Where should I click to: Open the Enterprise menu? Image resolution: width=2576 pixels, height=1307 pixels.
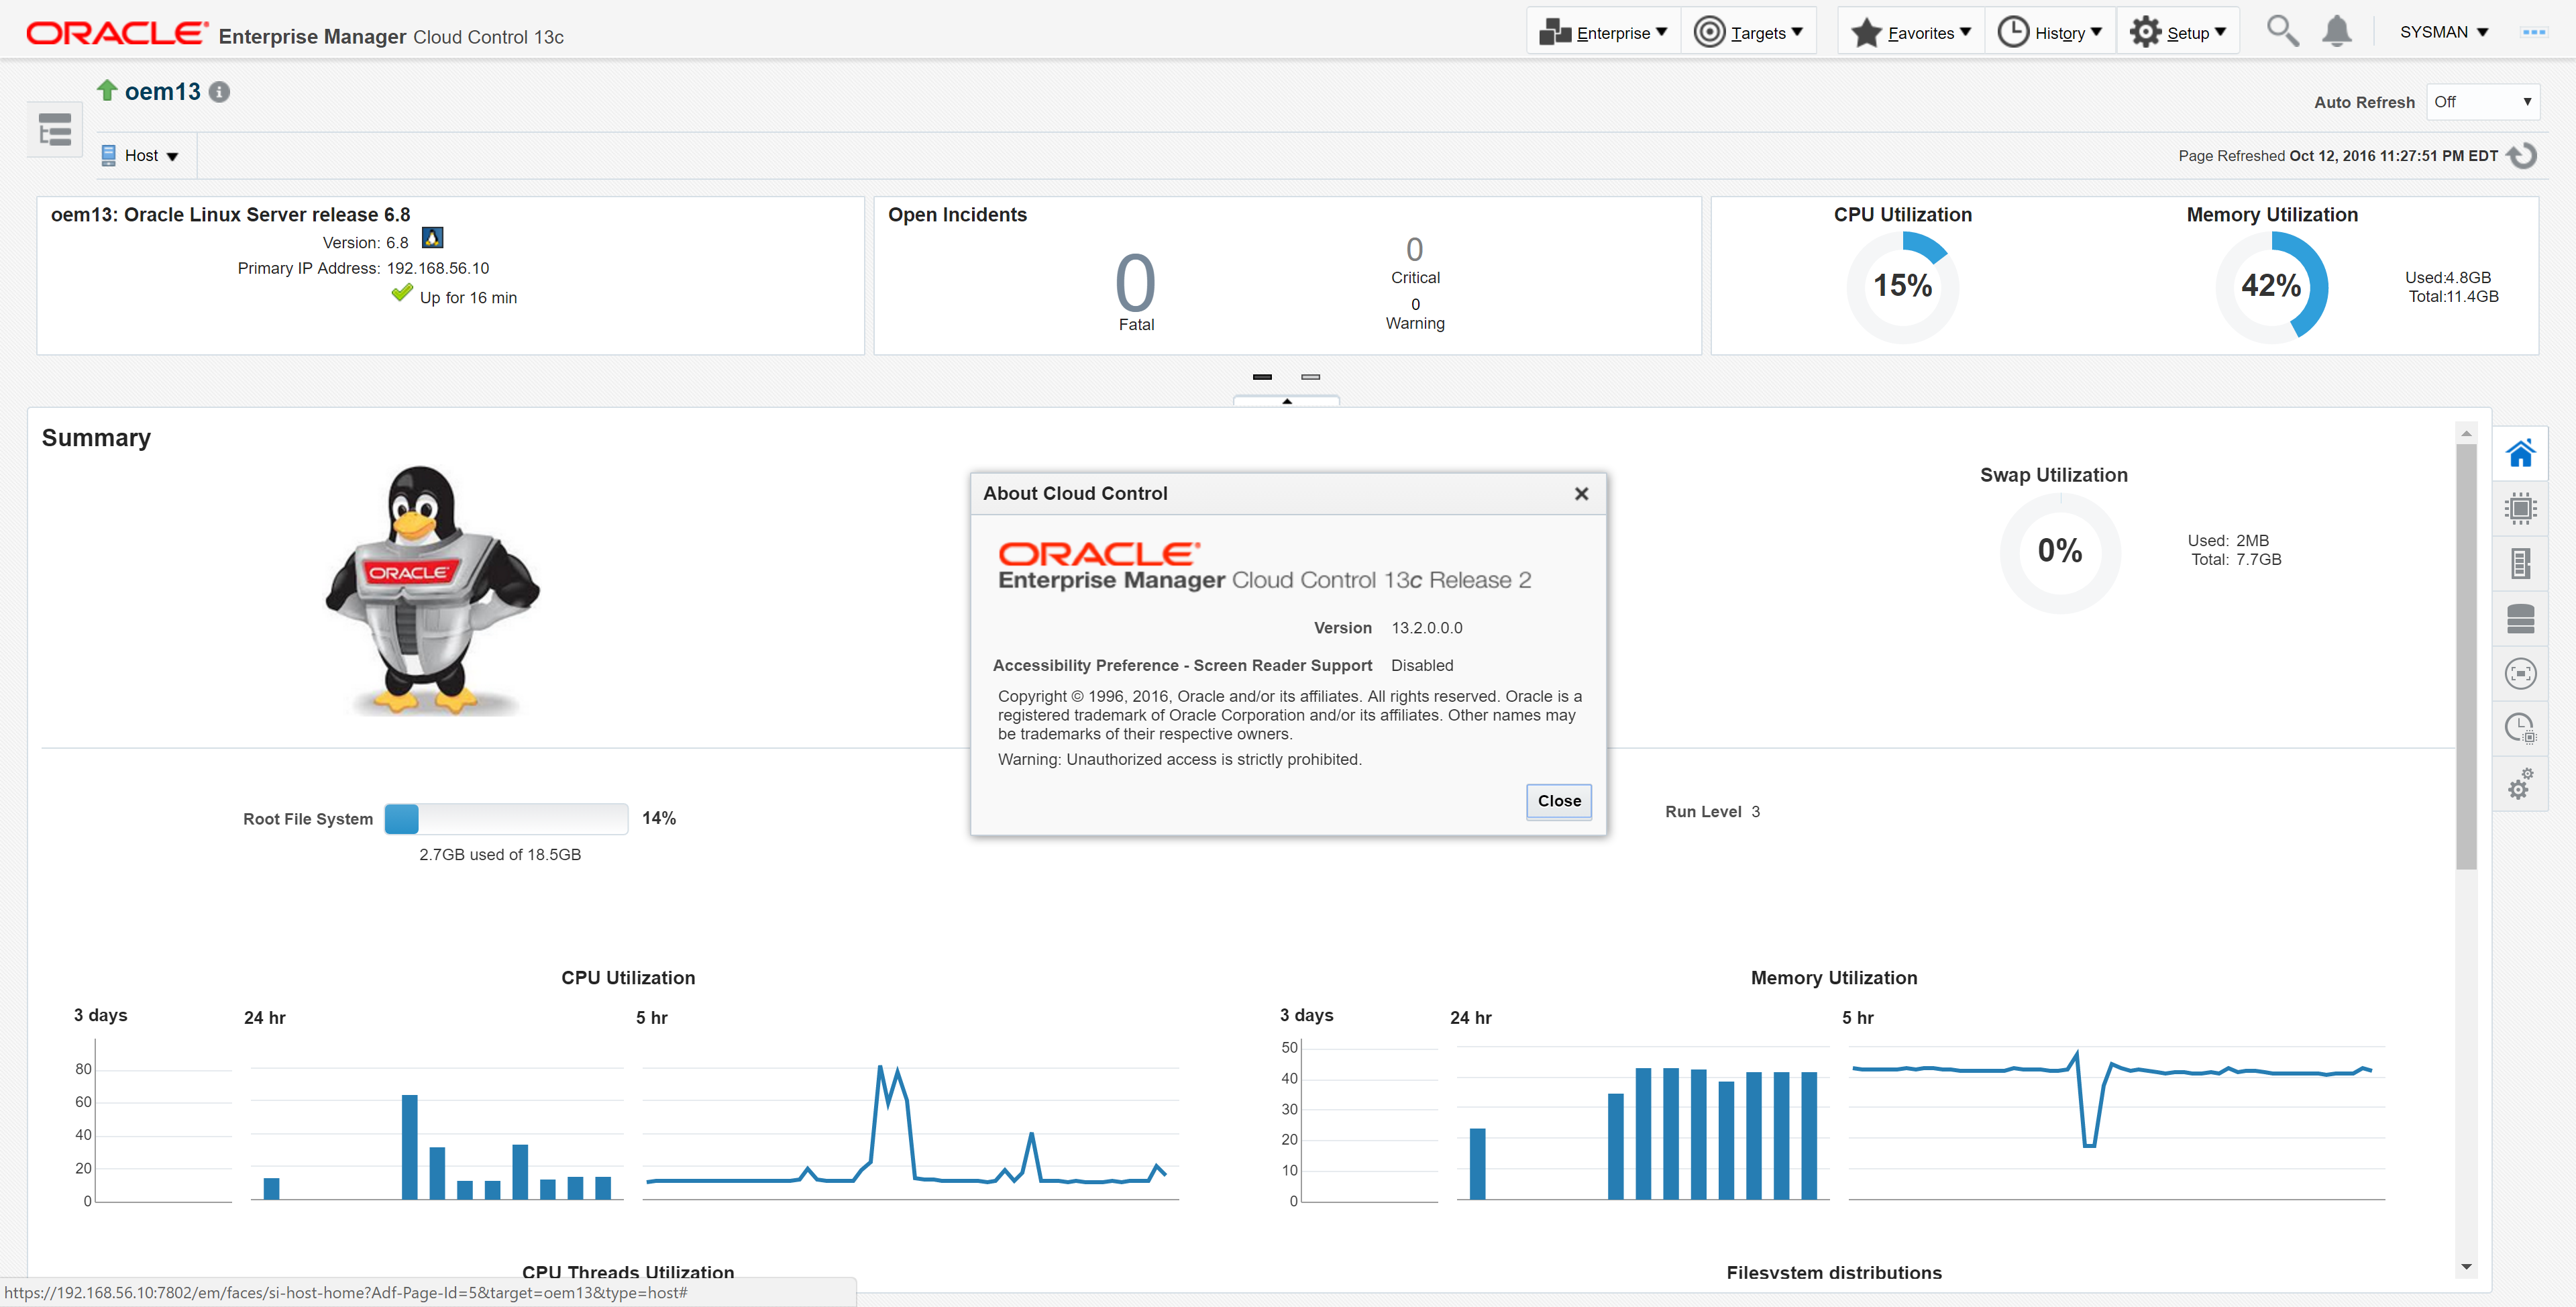point(1603,33)
